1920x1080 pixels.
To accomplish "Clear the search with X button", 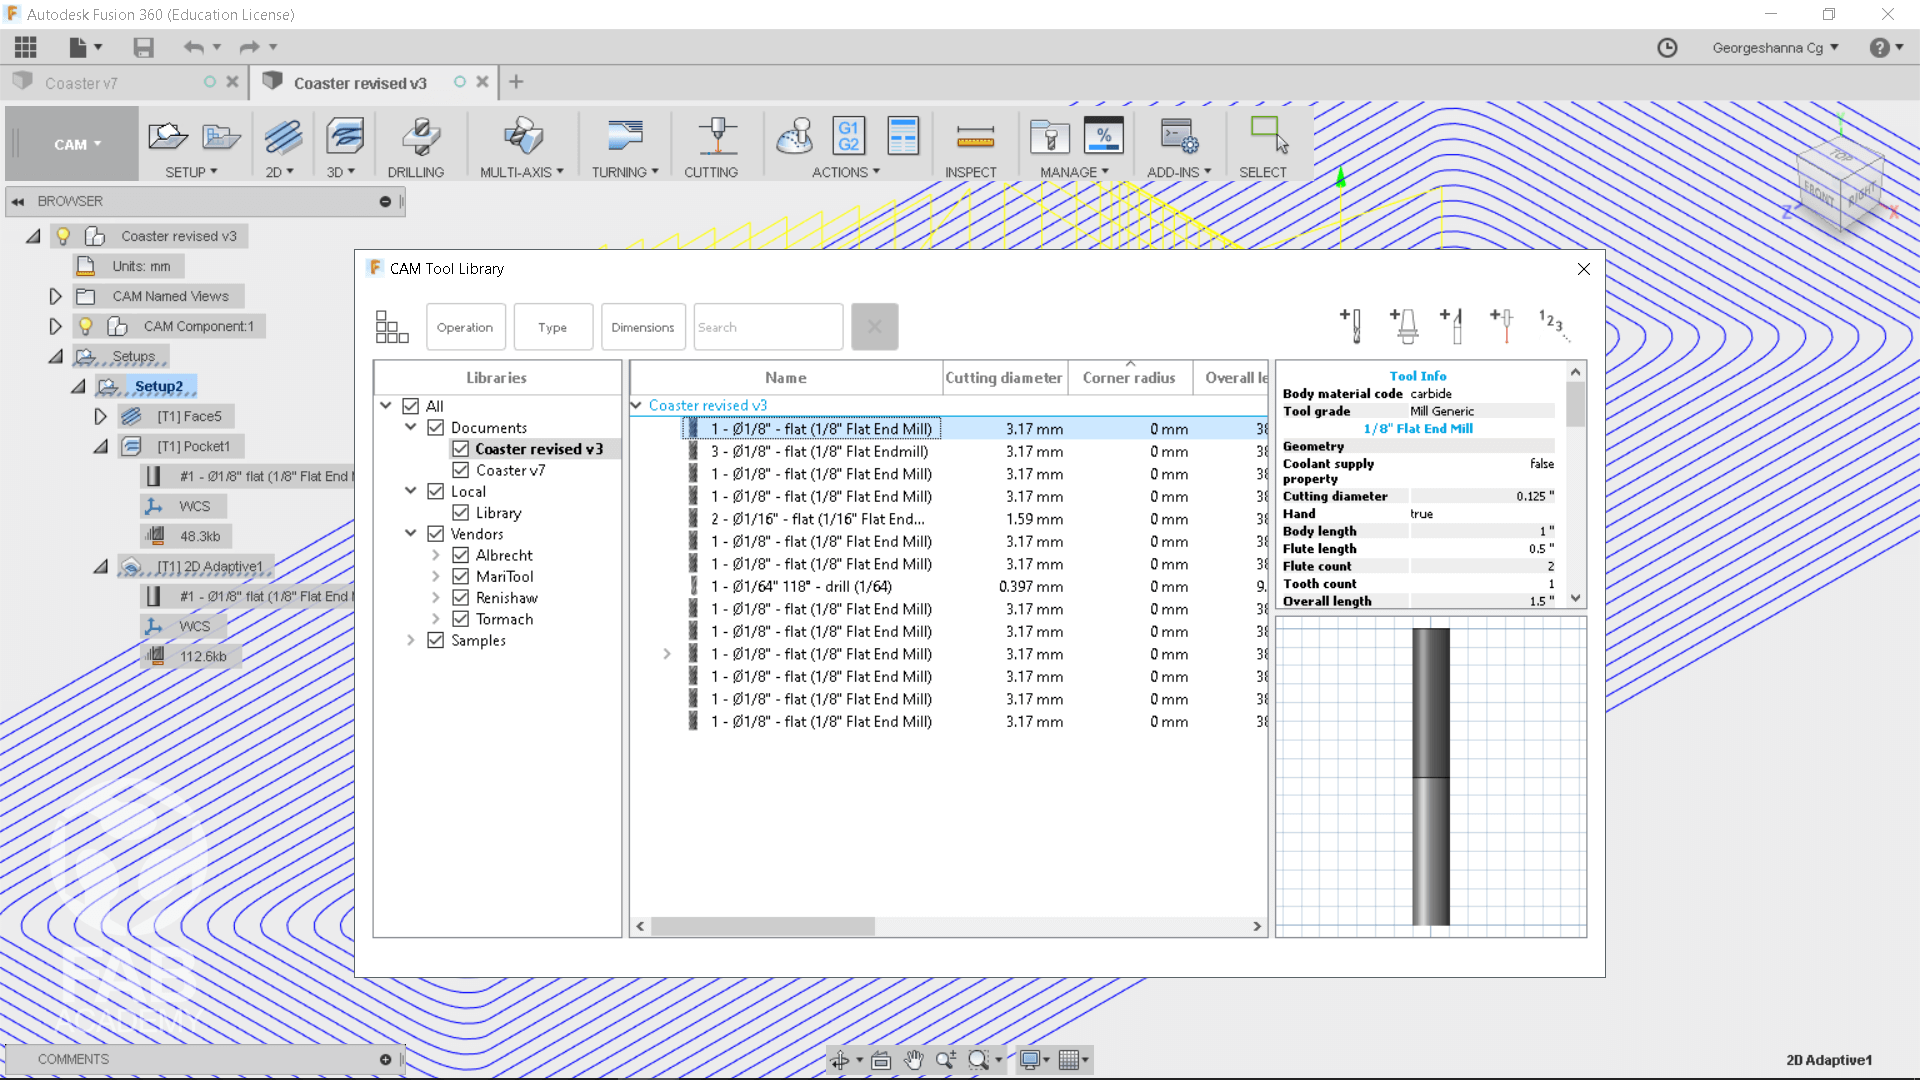I will [875, 327].
